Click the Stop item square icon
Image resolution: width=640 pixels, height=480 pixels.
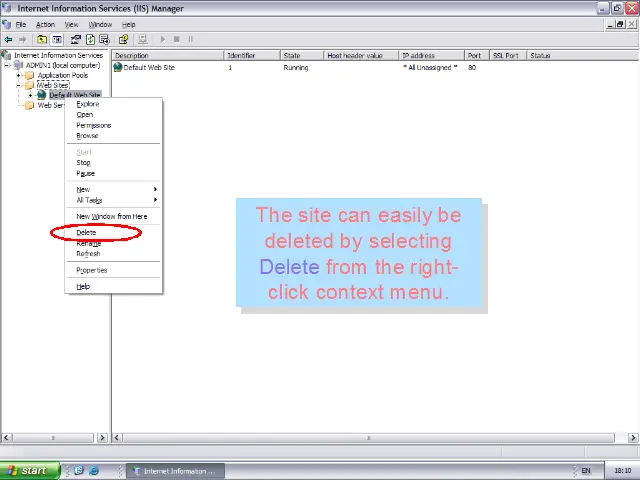pyautogui.click(x=176, y=40)
